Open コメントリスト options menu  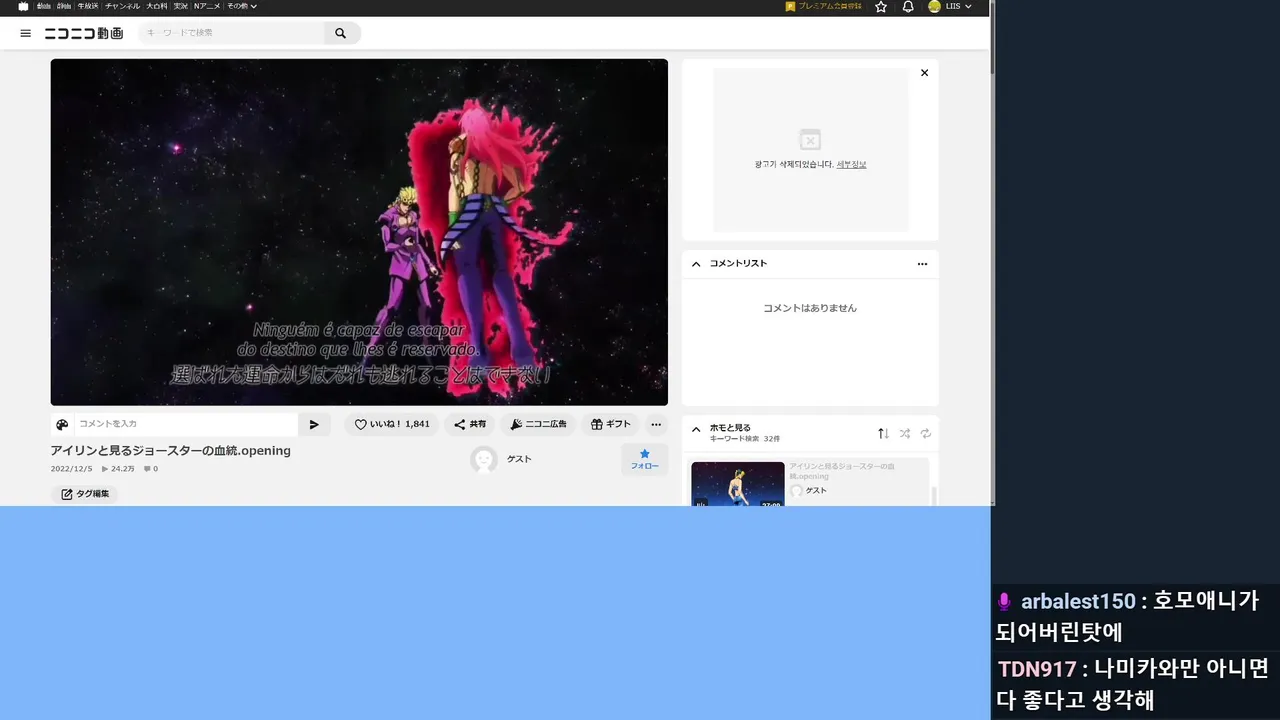922,264
